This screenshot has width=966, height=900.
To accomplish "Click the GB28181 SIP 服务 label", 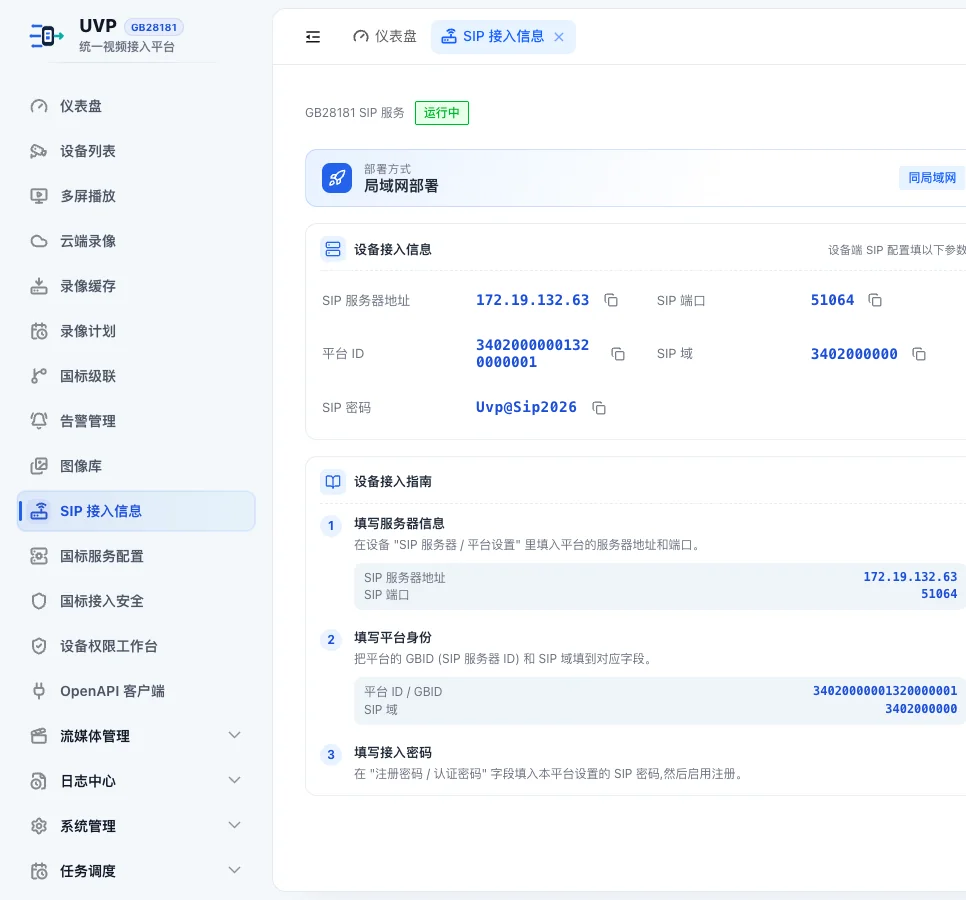I will coord(355,113).
